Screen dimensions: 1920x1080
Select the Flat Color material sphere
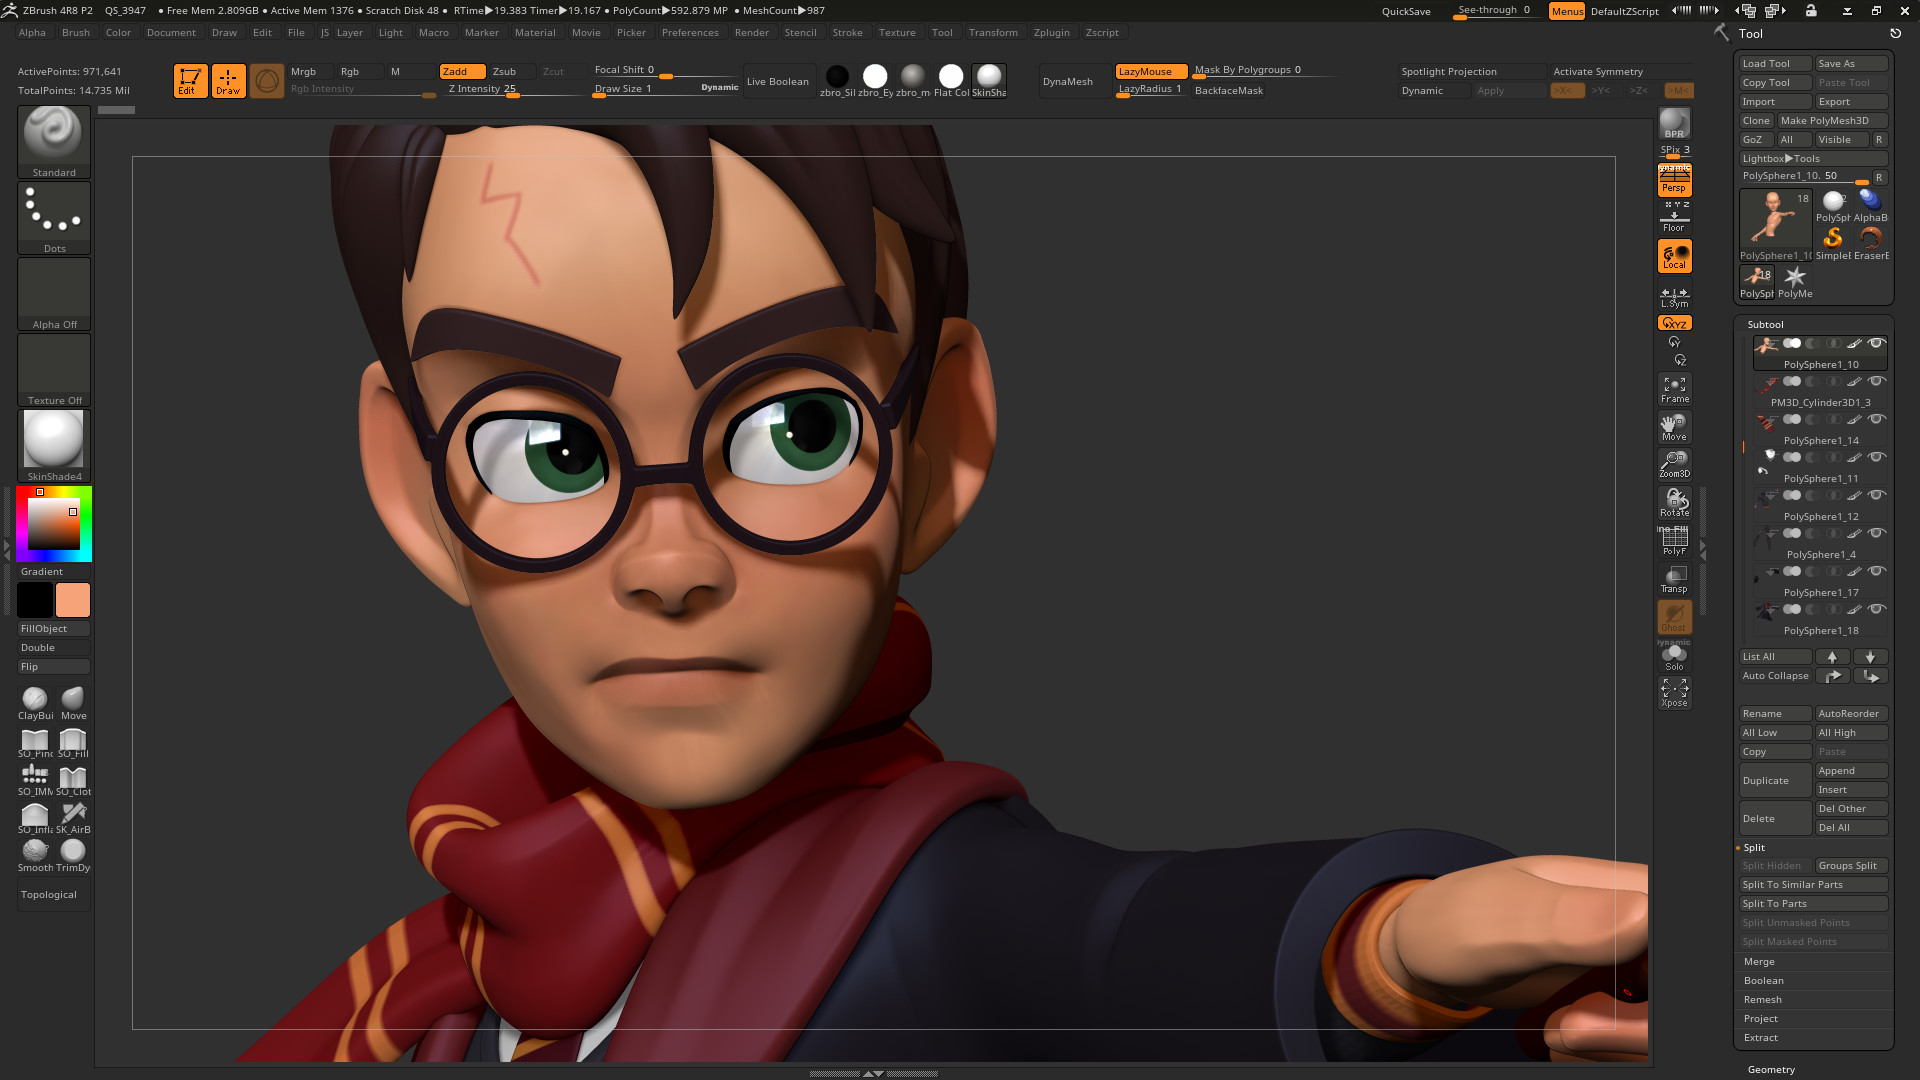(951, 80)
